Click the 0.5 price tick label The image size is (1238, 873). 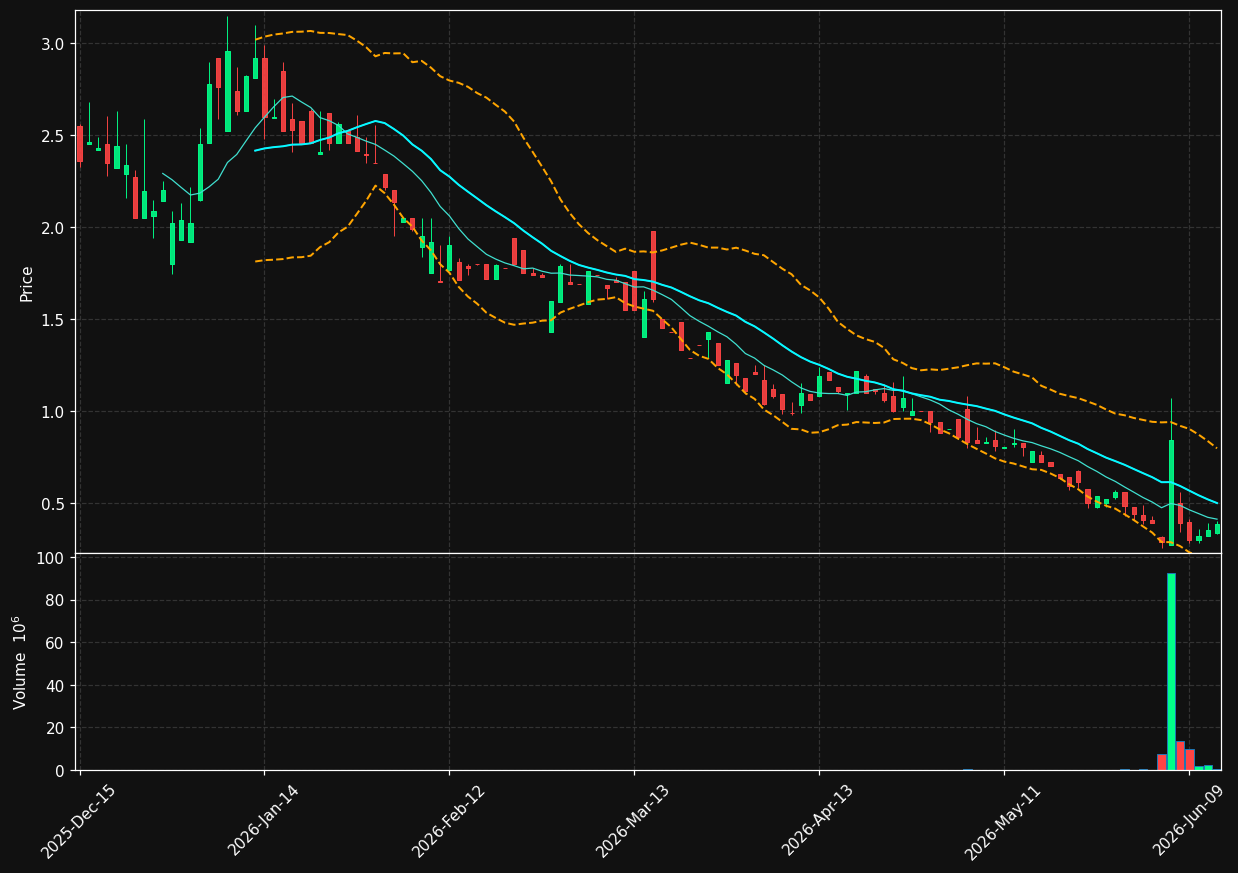point(53,504)
